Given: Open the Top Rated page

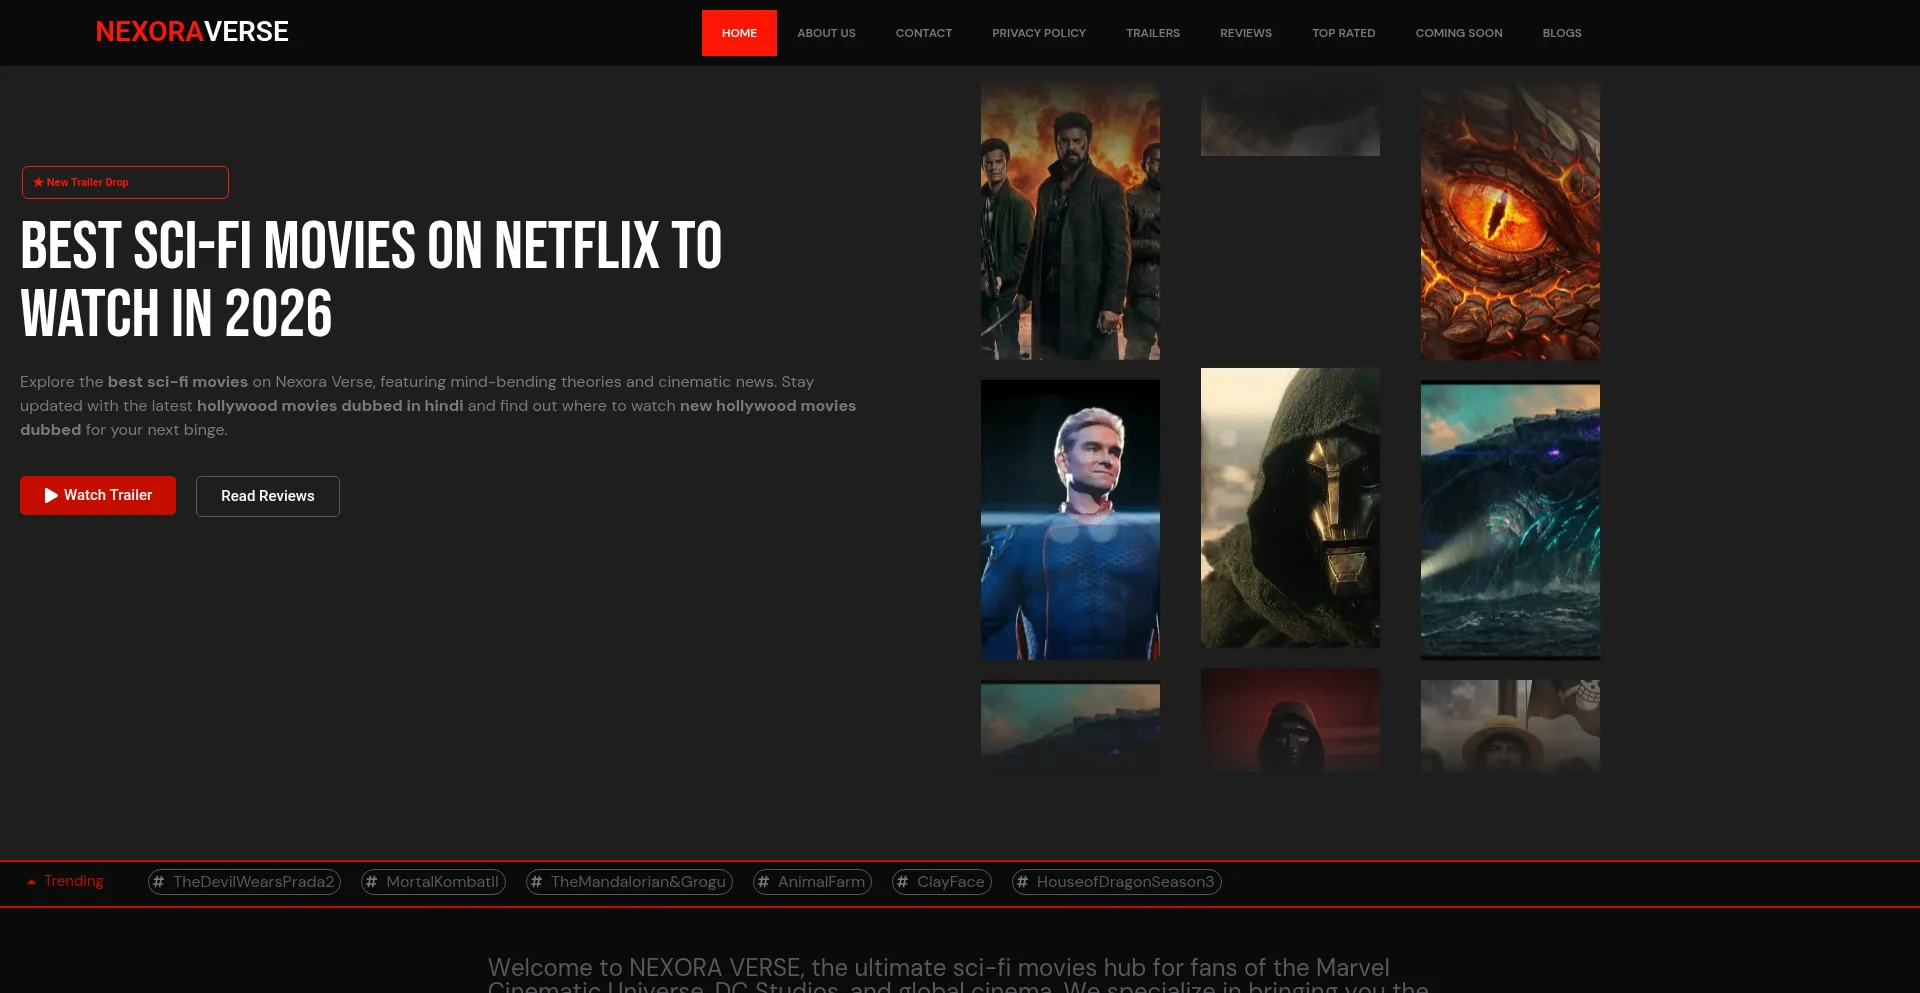Looking at the screenshot, I should tap(1343, 33).
